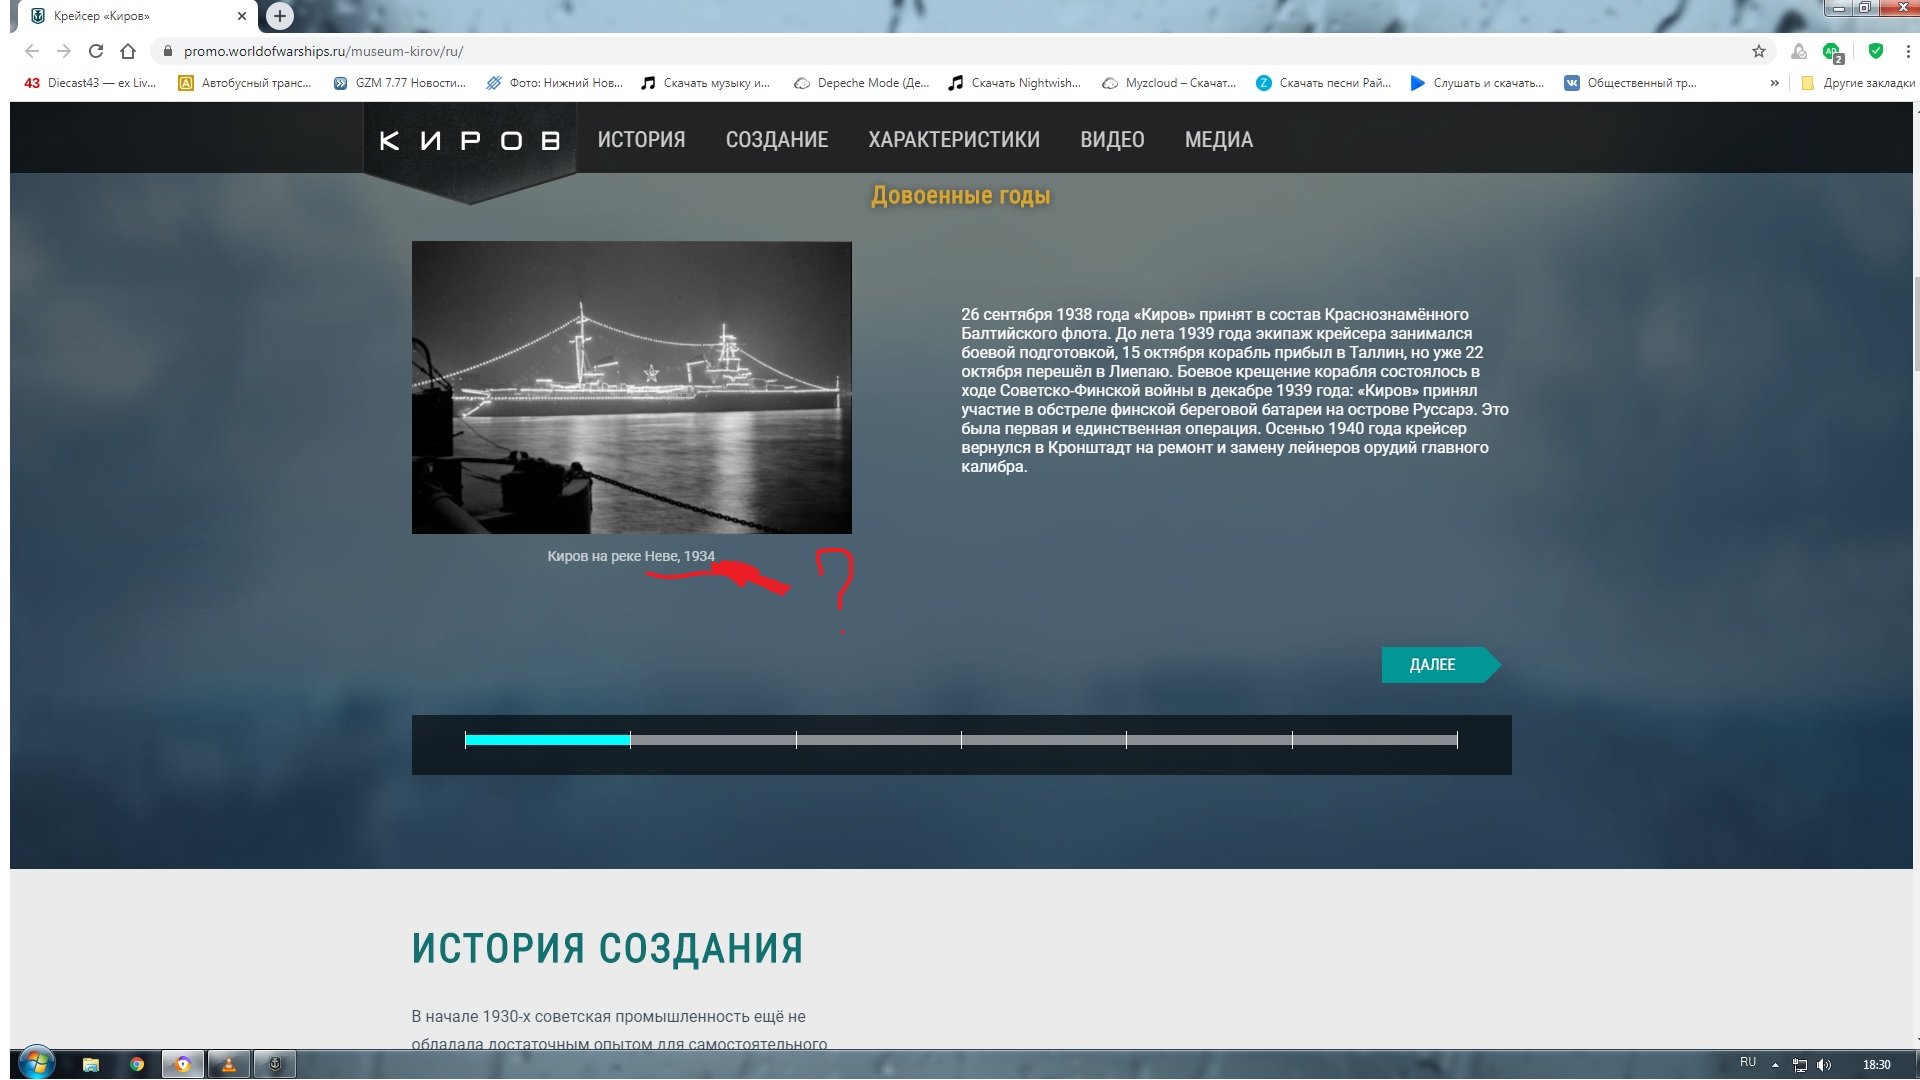Viewport: 1920px width, 1080px height.
Task: Open the Chrome three-dot menu
Action: (1907, 51)
